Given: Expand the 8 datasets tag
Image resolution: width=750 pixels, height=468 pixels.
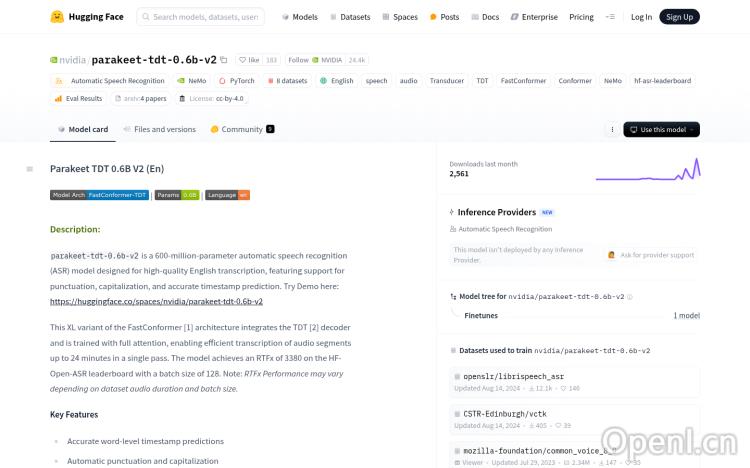Looking at the screenshot, I should [x=286, y=81].
